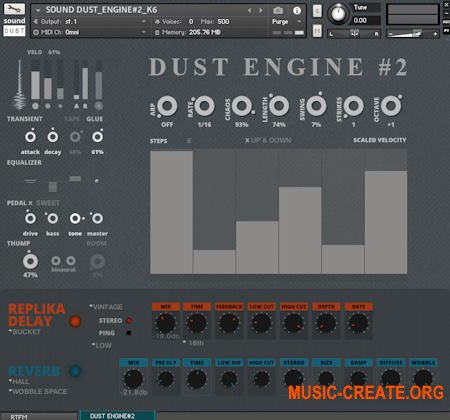Click the THUMP knob showing 47%
The width and height of the screenshot is (450, 420).
(30, 261)
